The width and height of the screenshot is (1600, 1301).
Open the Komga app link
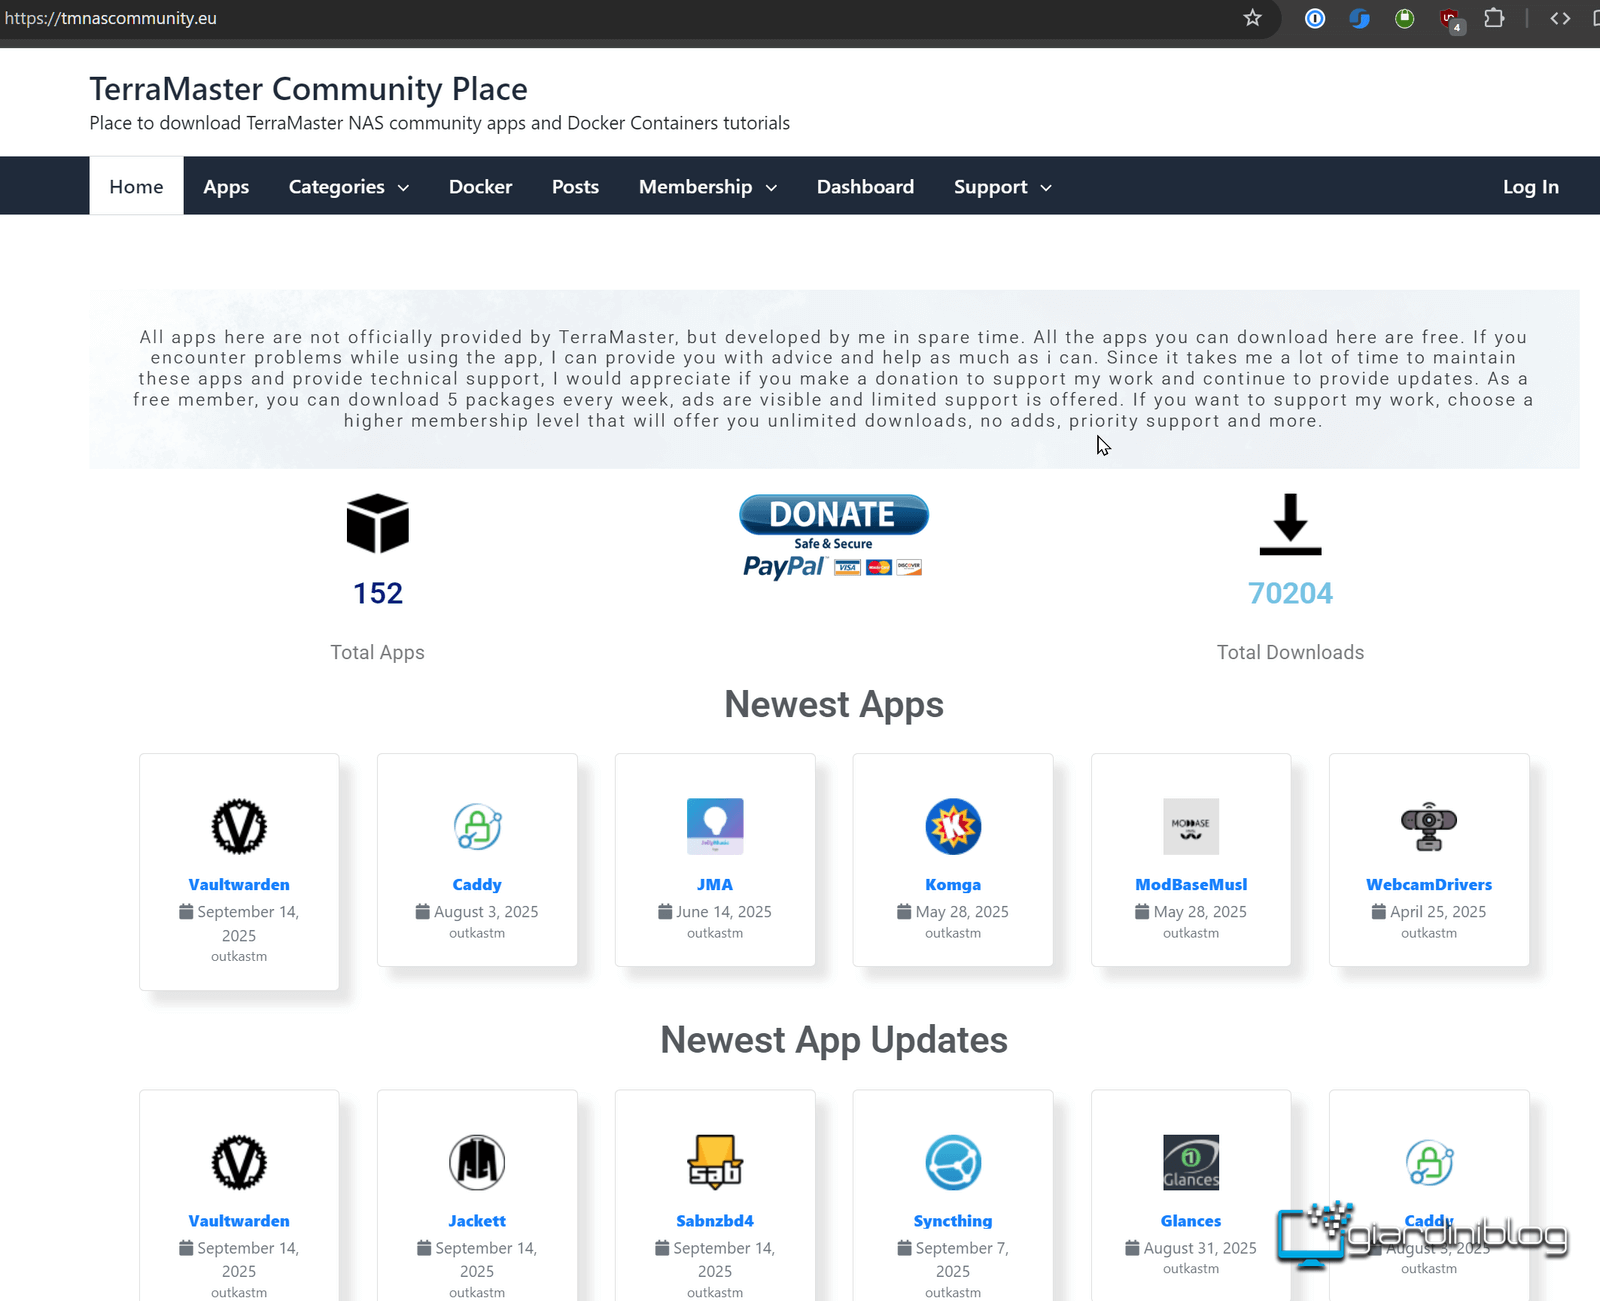pos(953,885)
